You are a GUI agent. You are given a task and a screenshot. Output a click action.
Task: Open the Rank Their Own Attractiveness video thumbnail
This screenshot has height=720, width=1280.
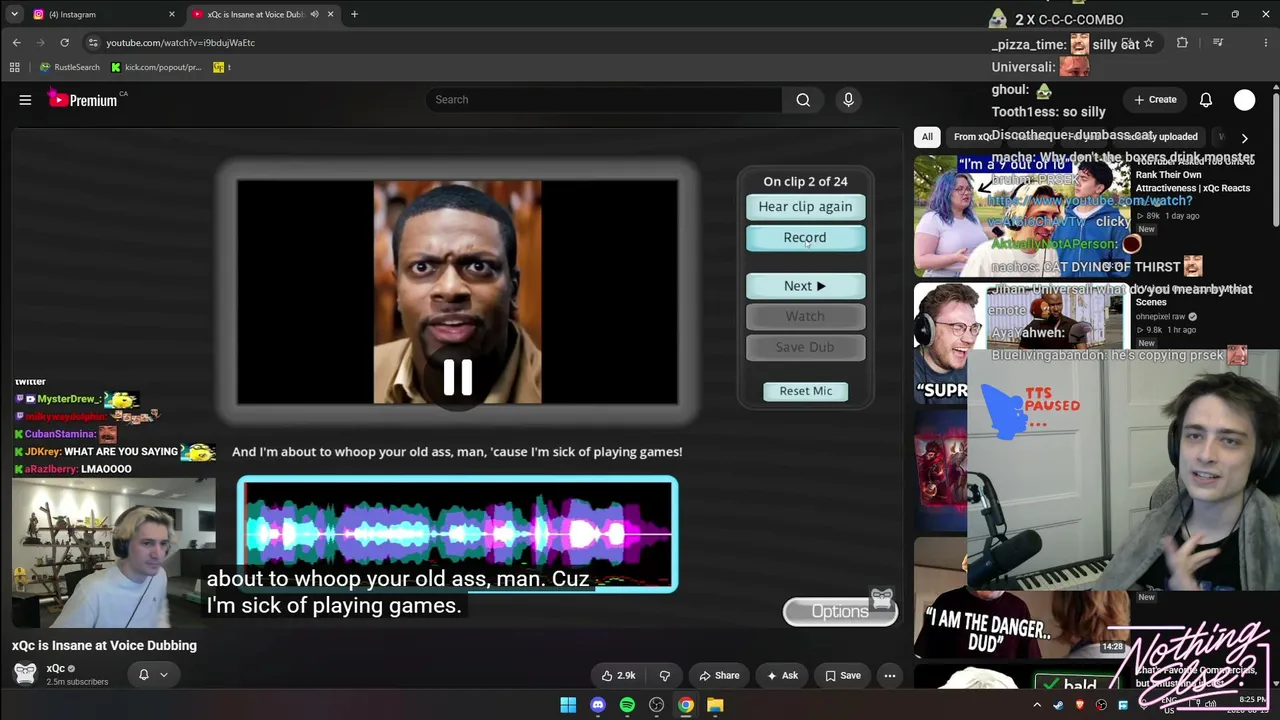(1022, 216)
